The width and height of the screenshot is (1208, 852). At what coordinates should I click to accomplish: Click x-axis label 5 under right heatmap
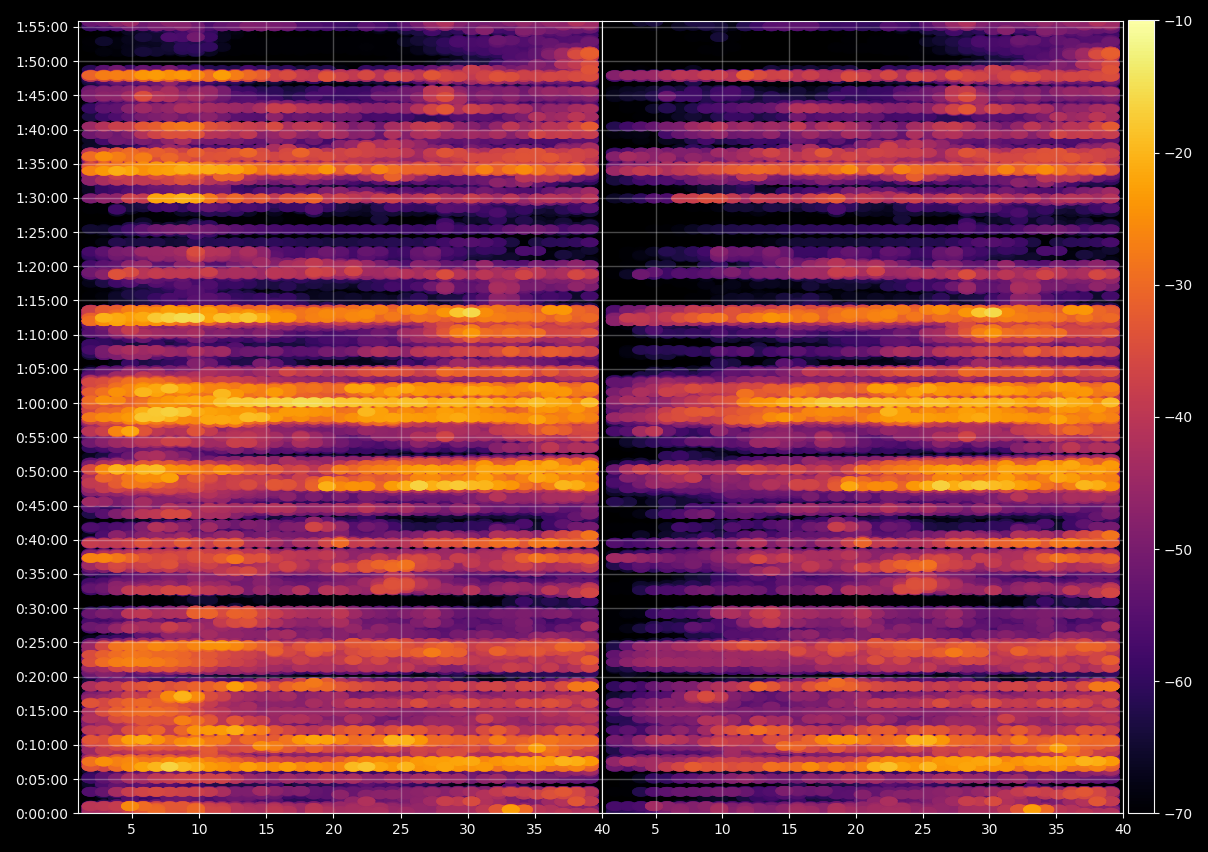click(x=655, y=830)
